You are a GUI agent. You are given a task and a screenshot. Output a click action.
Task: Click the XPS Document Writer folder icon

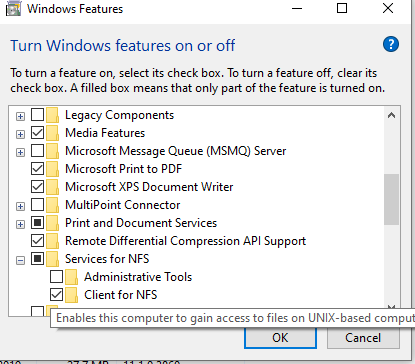(52, 187)
